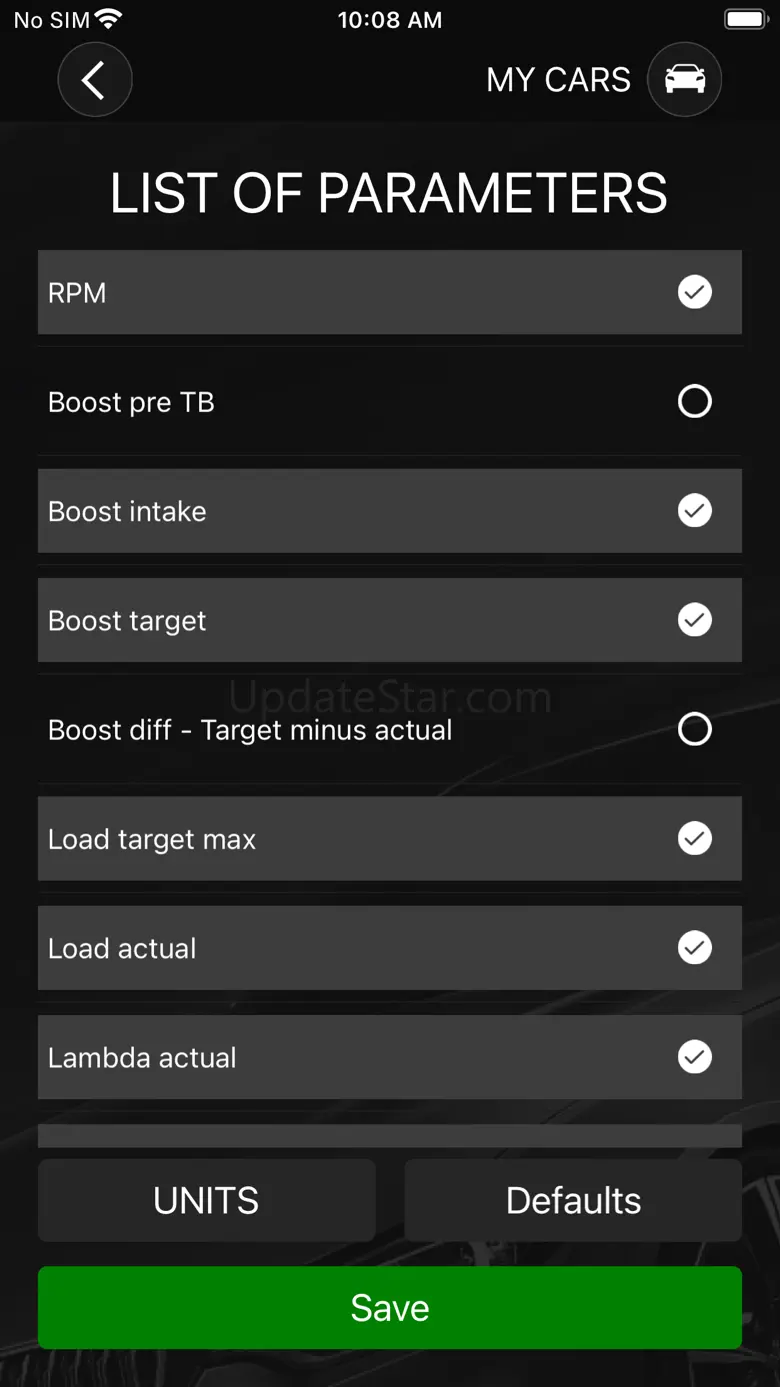Restore parameters with Defaults button

click(x=573, y=1200)
